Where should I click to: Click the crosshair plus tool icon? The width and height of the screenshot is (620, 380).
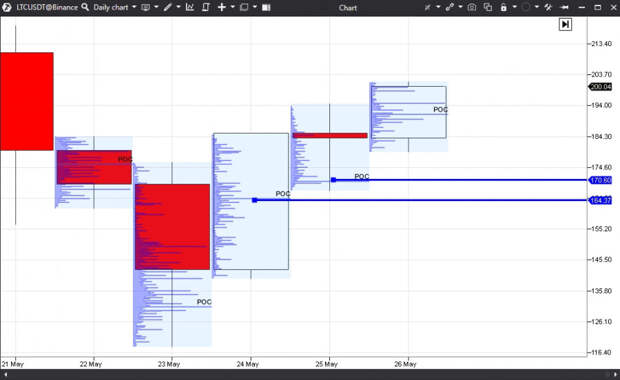point(222,7)
